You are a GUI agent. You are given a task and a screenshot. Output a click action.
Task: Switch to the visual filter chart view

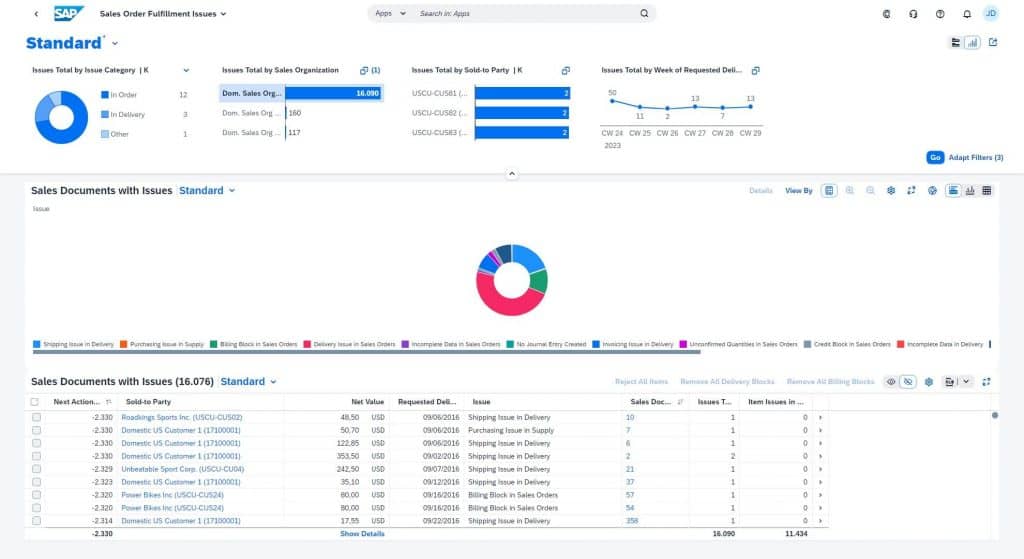(x=972, y=42)
